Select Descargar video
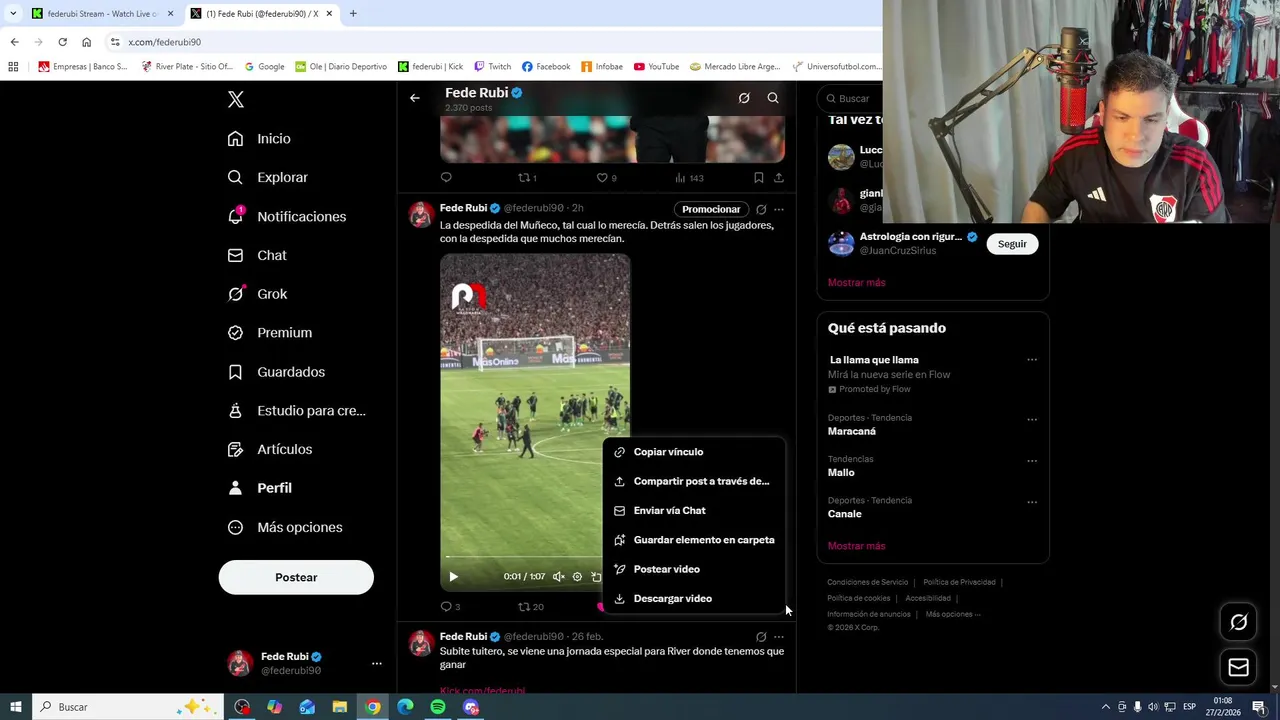The image size is (1280, 720). click(x=694, y=599)
